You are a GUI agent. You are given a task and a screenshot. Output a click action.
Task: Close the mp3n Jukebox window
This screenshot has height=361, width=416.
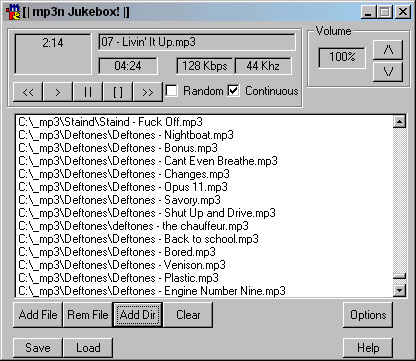(403, 12)
